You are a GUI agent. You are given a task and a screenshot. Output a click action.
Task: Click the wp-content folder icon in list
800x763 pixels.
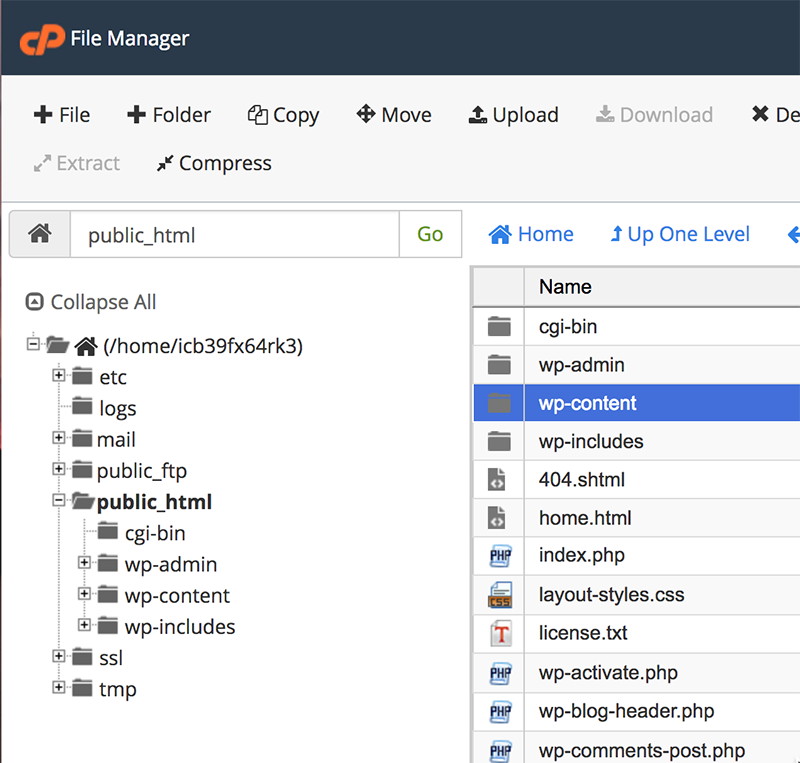pos(499,403)
